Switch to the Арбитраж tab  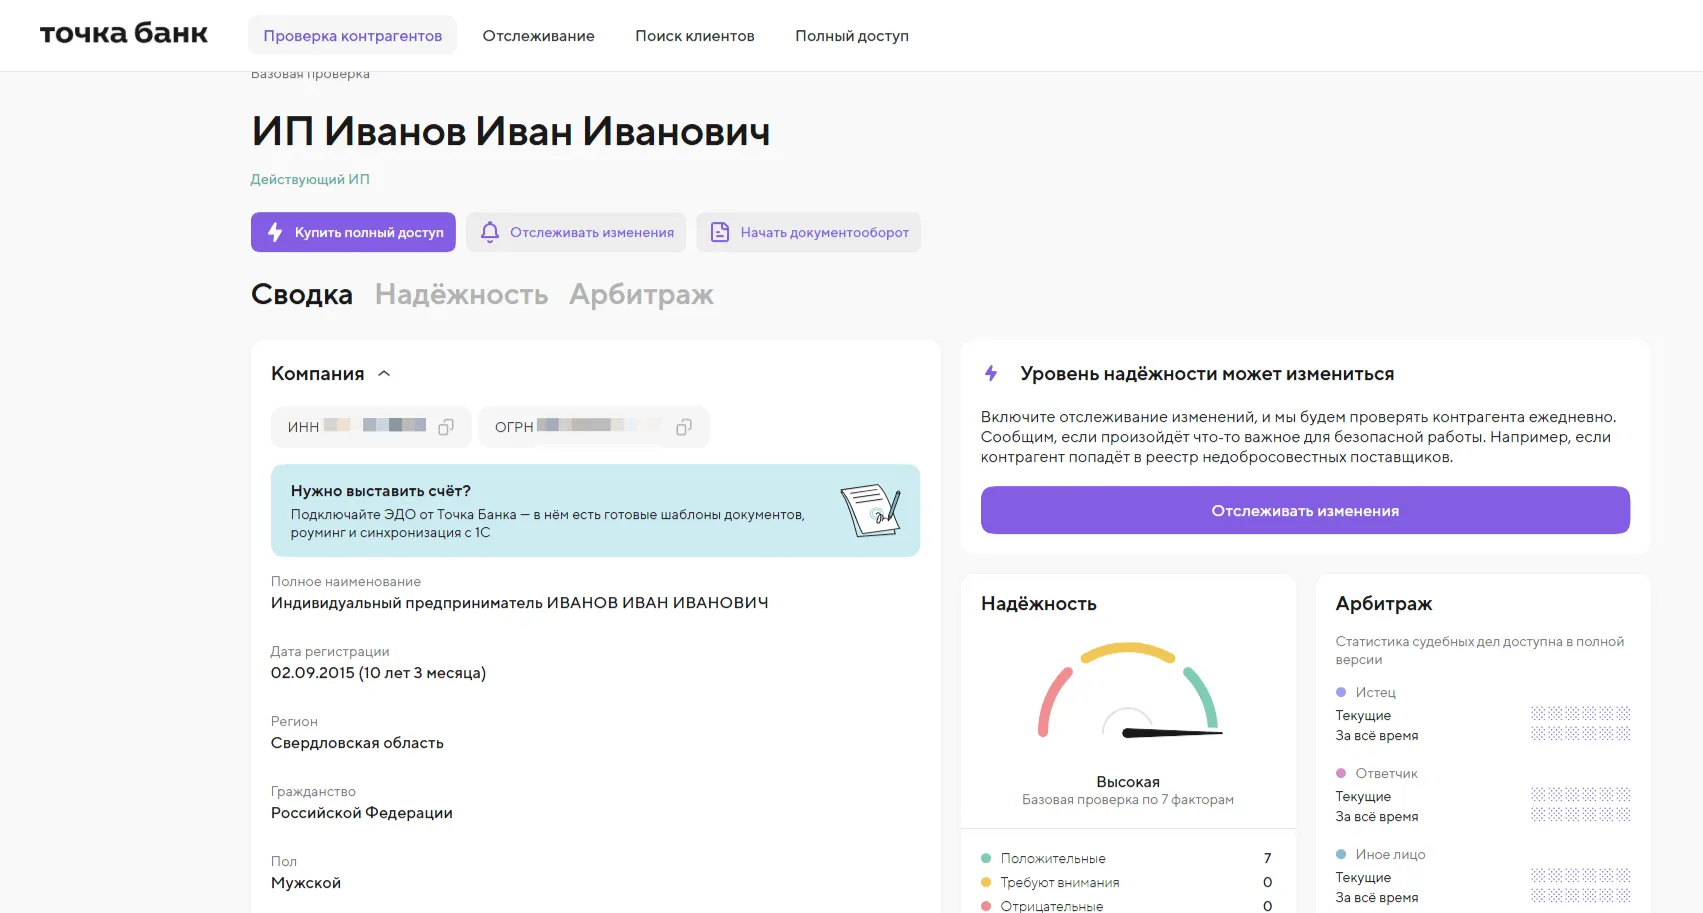[641, 294]
